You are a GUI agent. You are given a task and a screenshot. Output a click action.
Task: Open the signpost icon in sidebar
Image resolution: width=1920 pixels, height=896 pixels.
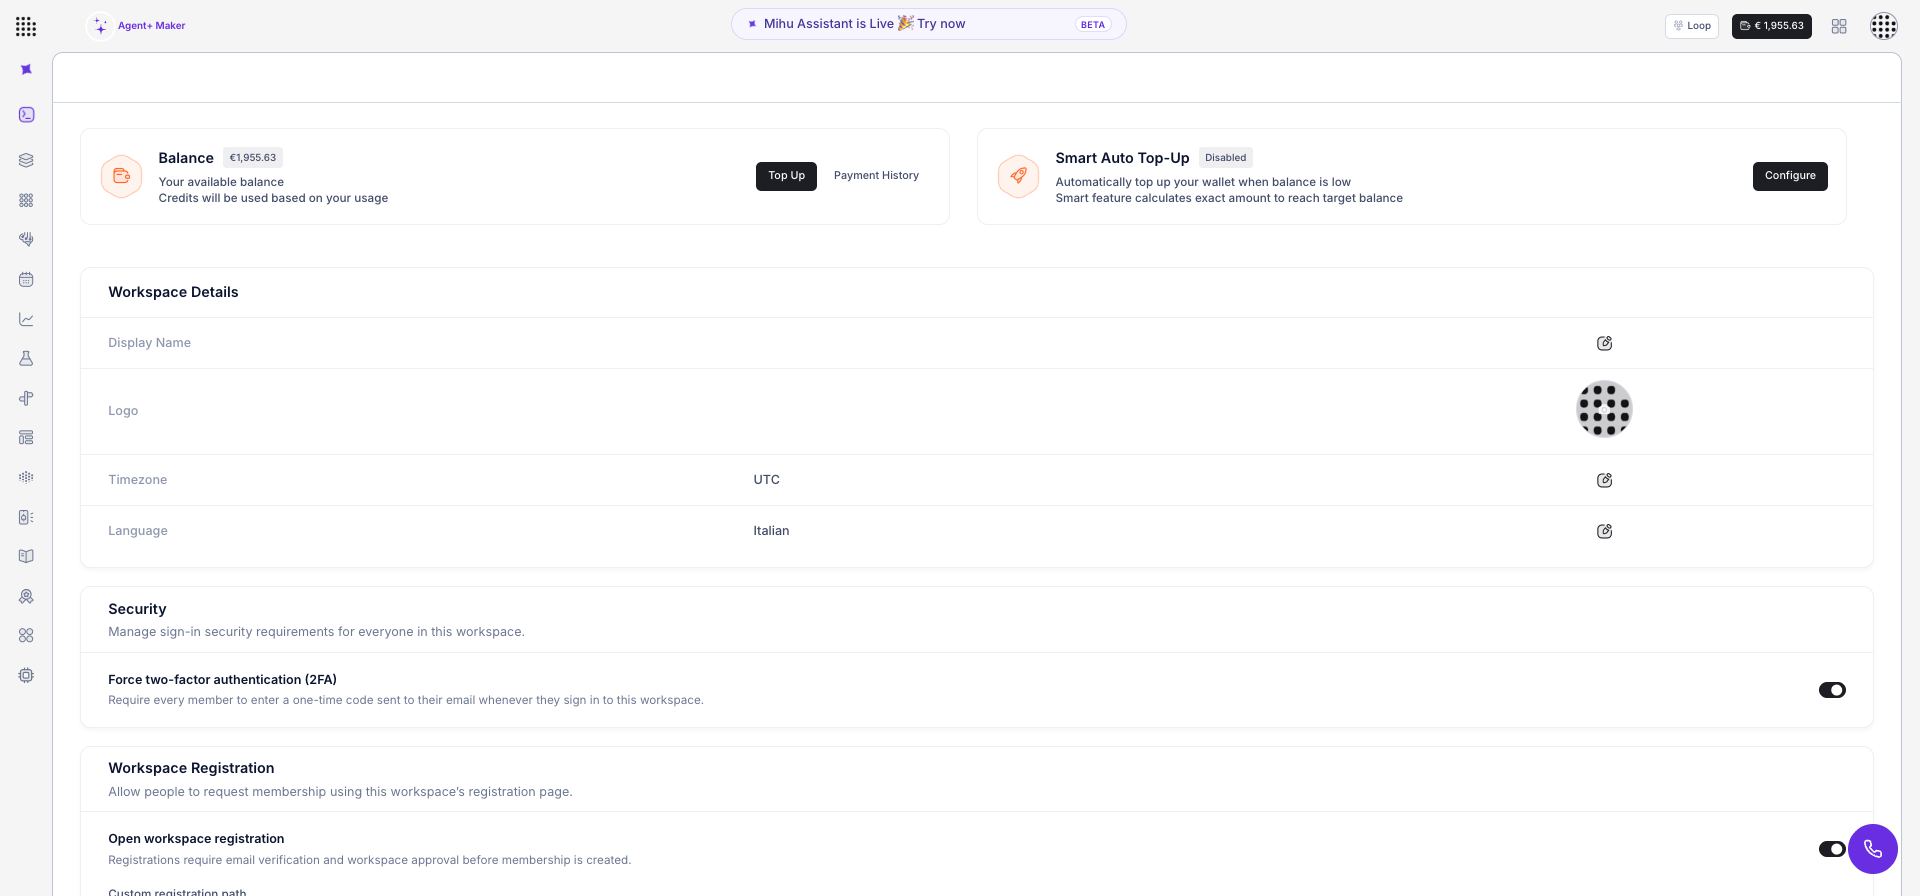(x=26, y=398)
